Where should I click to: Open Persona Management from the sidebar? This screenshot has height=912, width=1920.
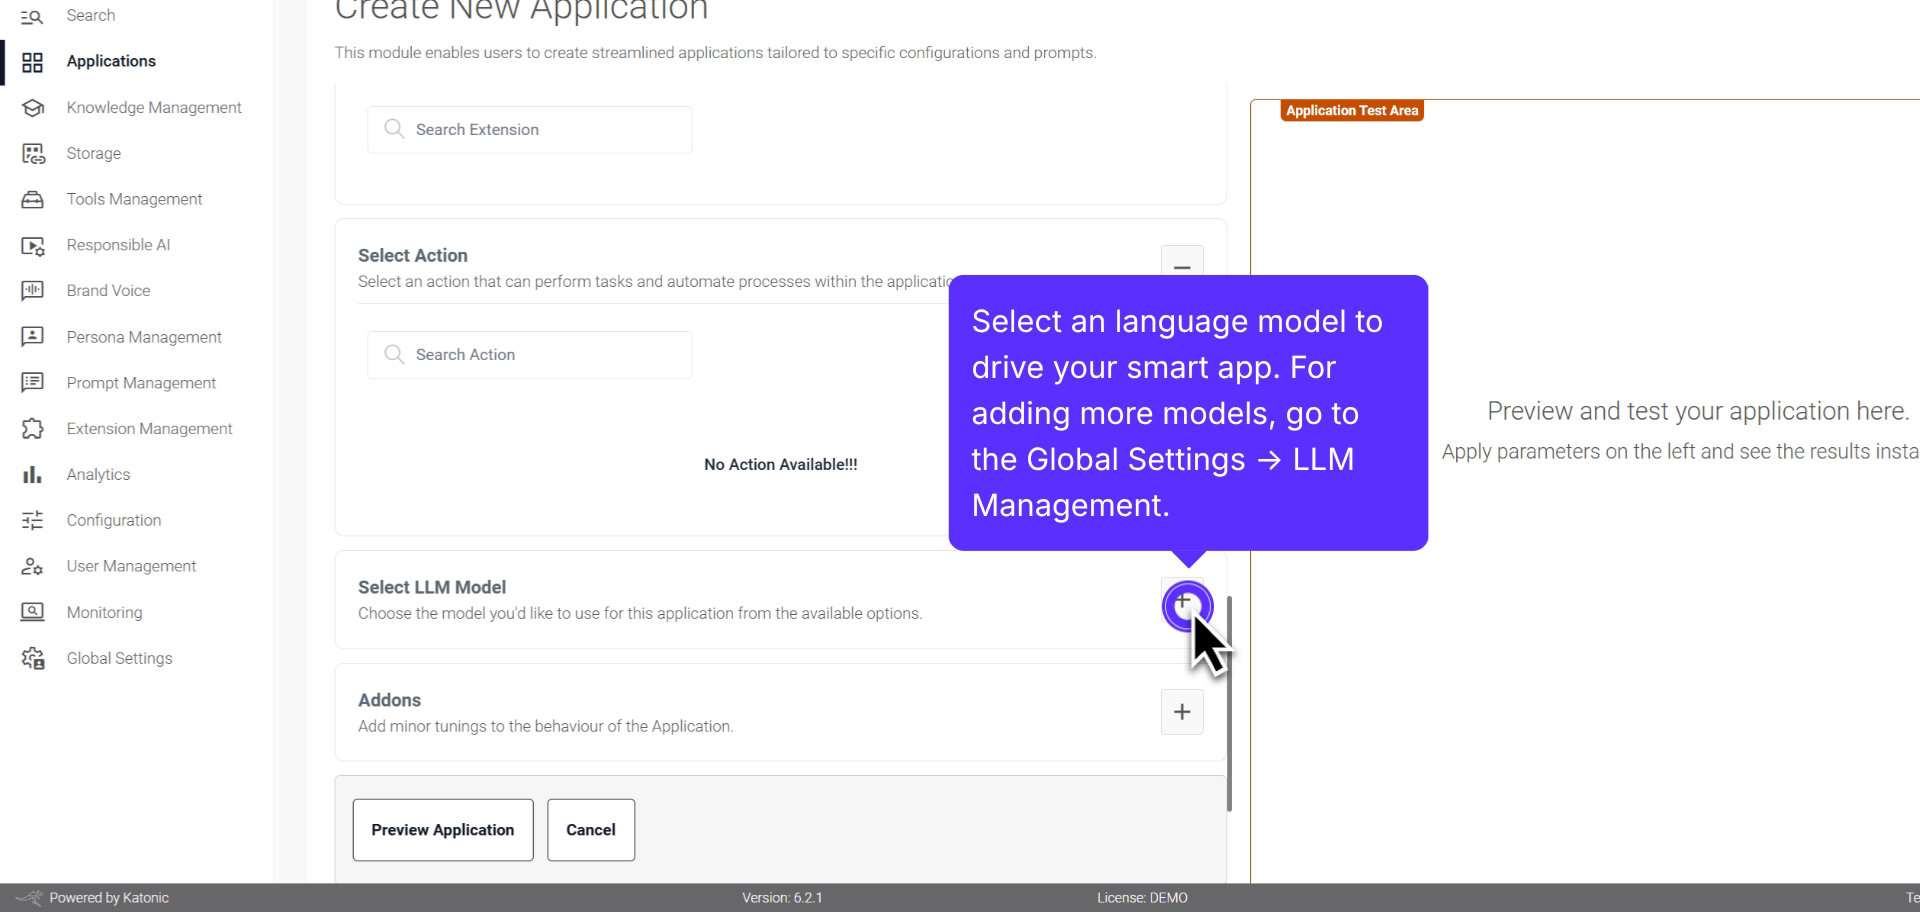pyautogui.click(x=33, y=337)
